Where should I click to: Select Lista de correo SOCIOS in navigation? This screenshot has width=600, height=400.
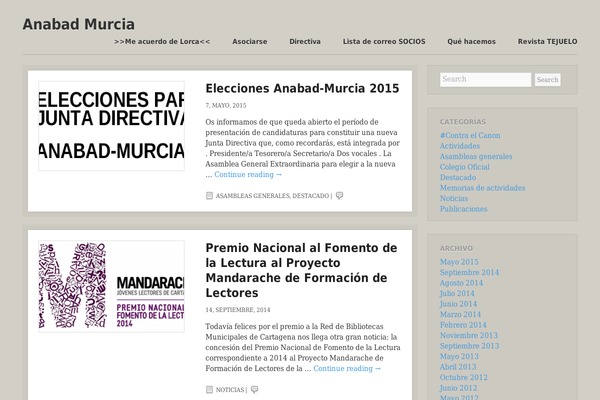click(x=384, y=41)
